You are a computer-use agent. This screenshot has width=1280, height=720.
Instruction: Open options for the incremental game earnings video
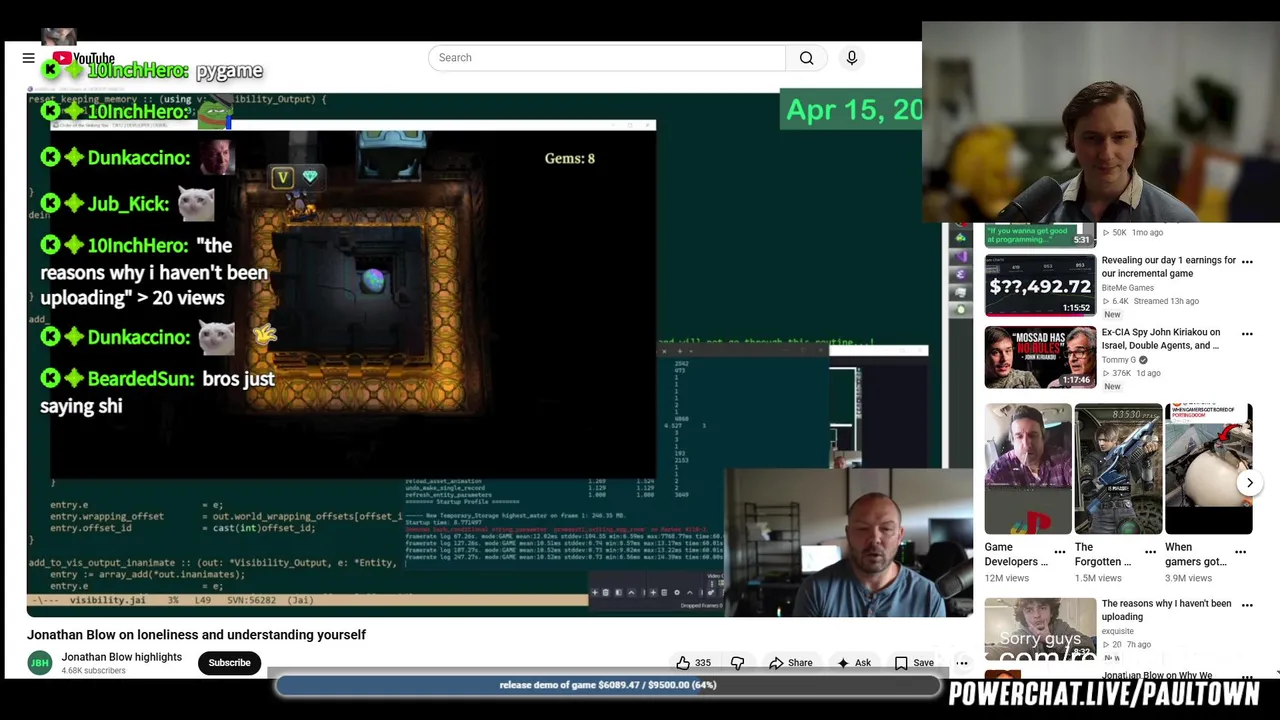click(x=1247, y=261)
